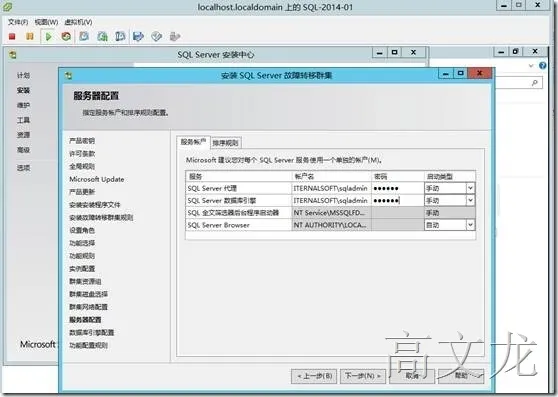Click password field for SQL Server 数据库引擎
Viewport: 558px width, 397px height.
pos(398,201)
